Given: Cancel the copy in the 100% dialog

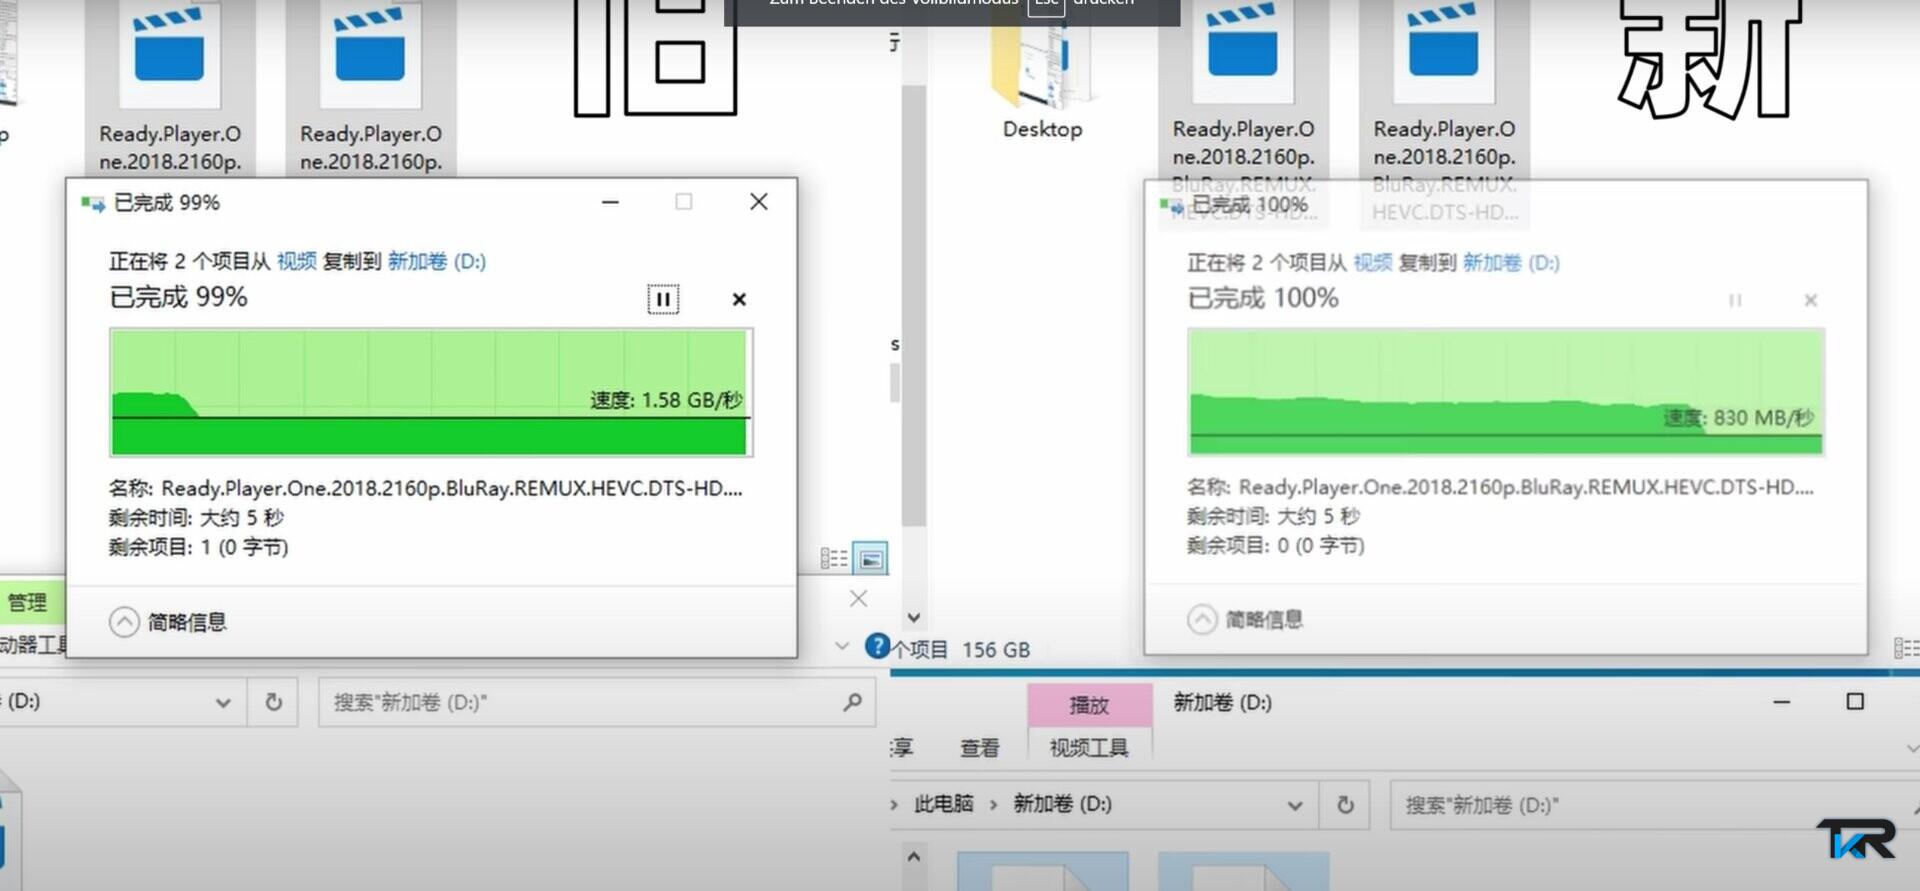Looking at the screenshot, I should pos(1810,300).
